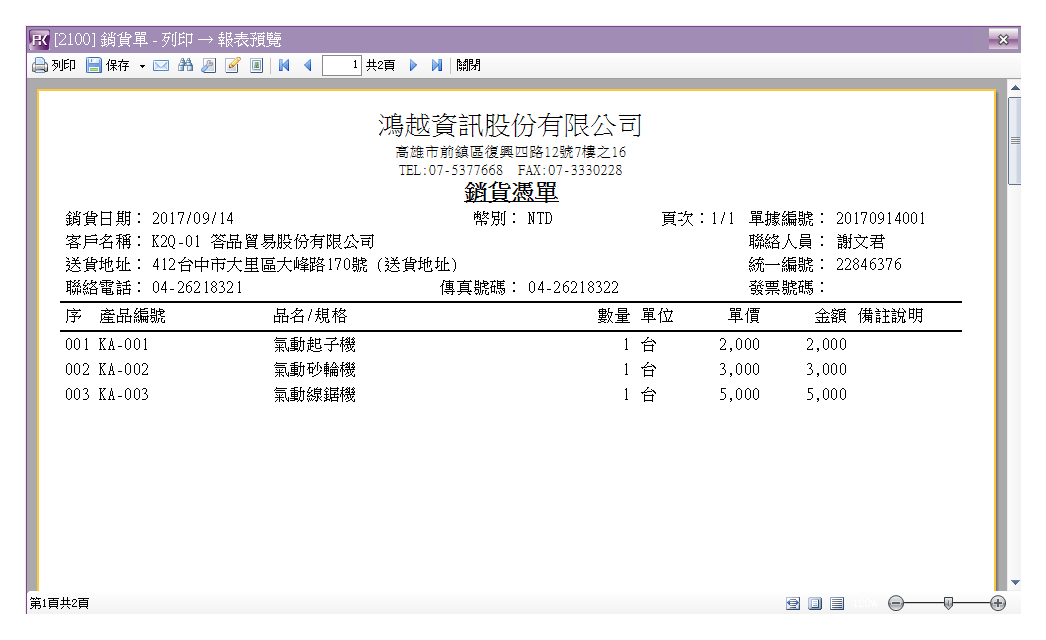Send the report by email envelope icon
Viewport: 1046px width, 640px height.
pyautogui.click(x=161, y=65)
